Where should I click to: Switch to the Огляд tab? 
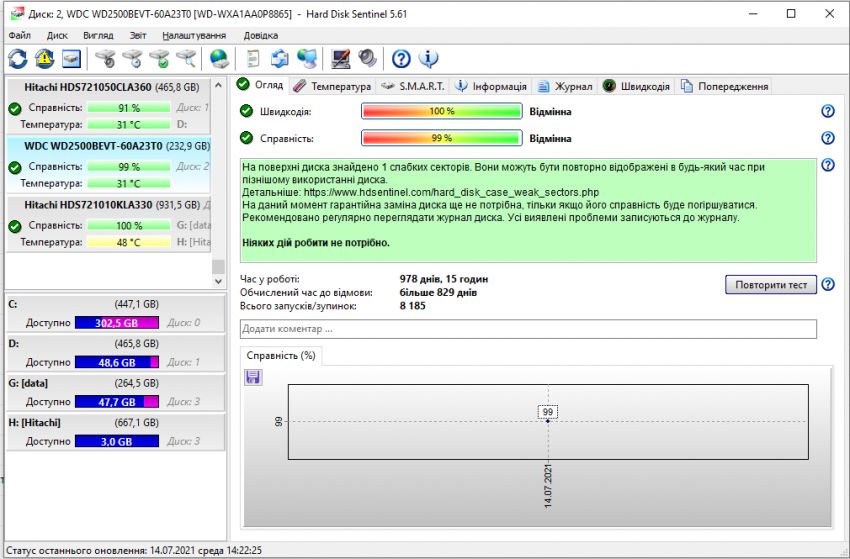tap(261, 85)
